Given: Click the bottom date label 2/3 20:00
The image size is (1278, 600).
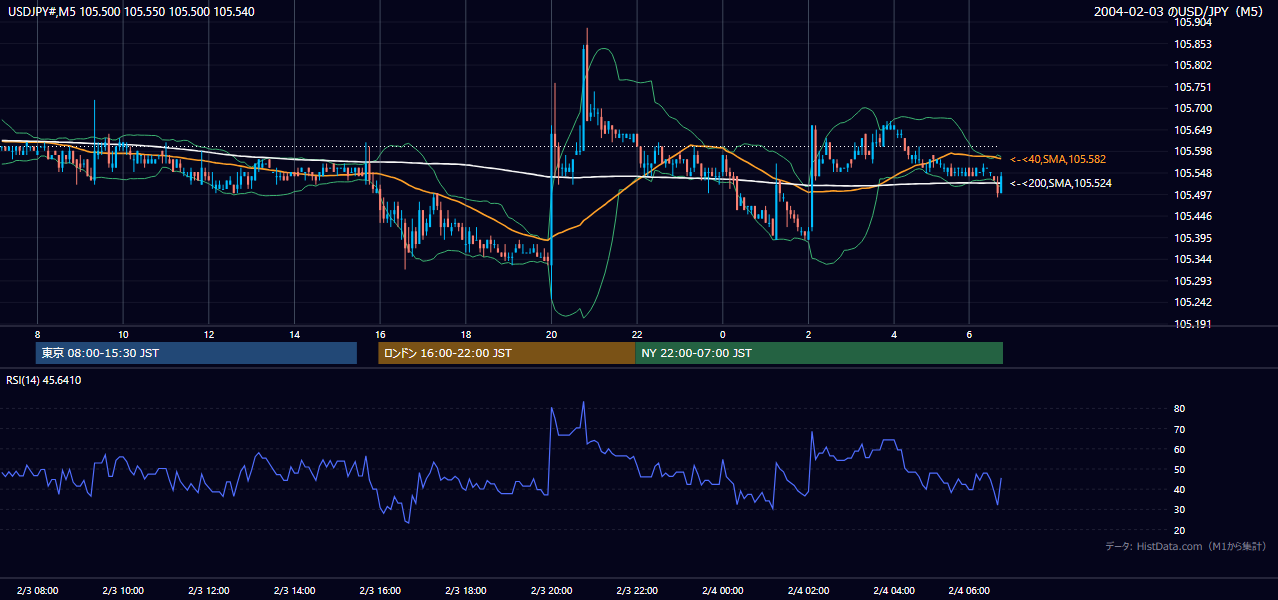Looking at the screenshot, I should [x=552, y=590].
